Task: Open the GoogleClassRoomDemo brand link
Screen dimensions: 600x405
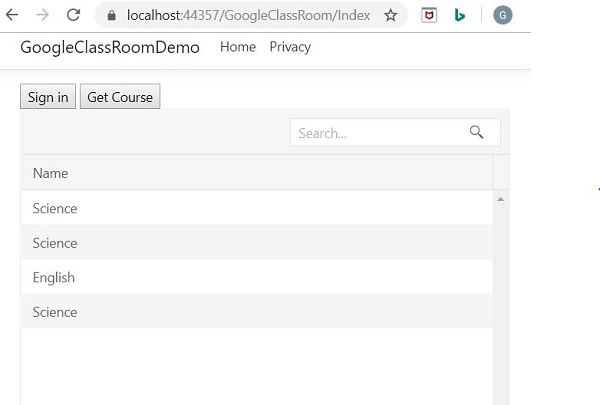Action: (x=110, y=47)
